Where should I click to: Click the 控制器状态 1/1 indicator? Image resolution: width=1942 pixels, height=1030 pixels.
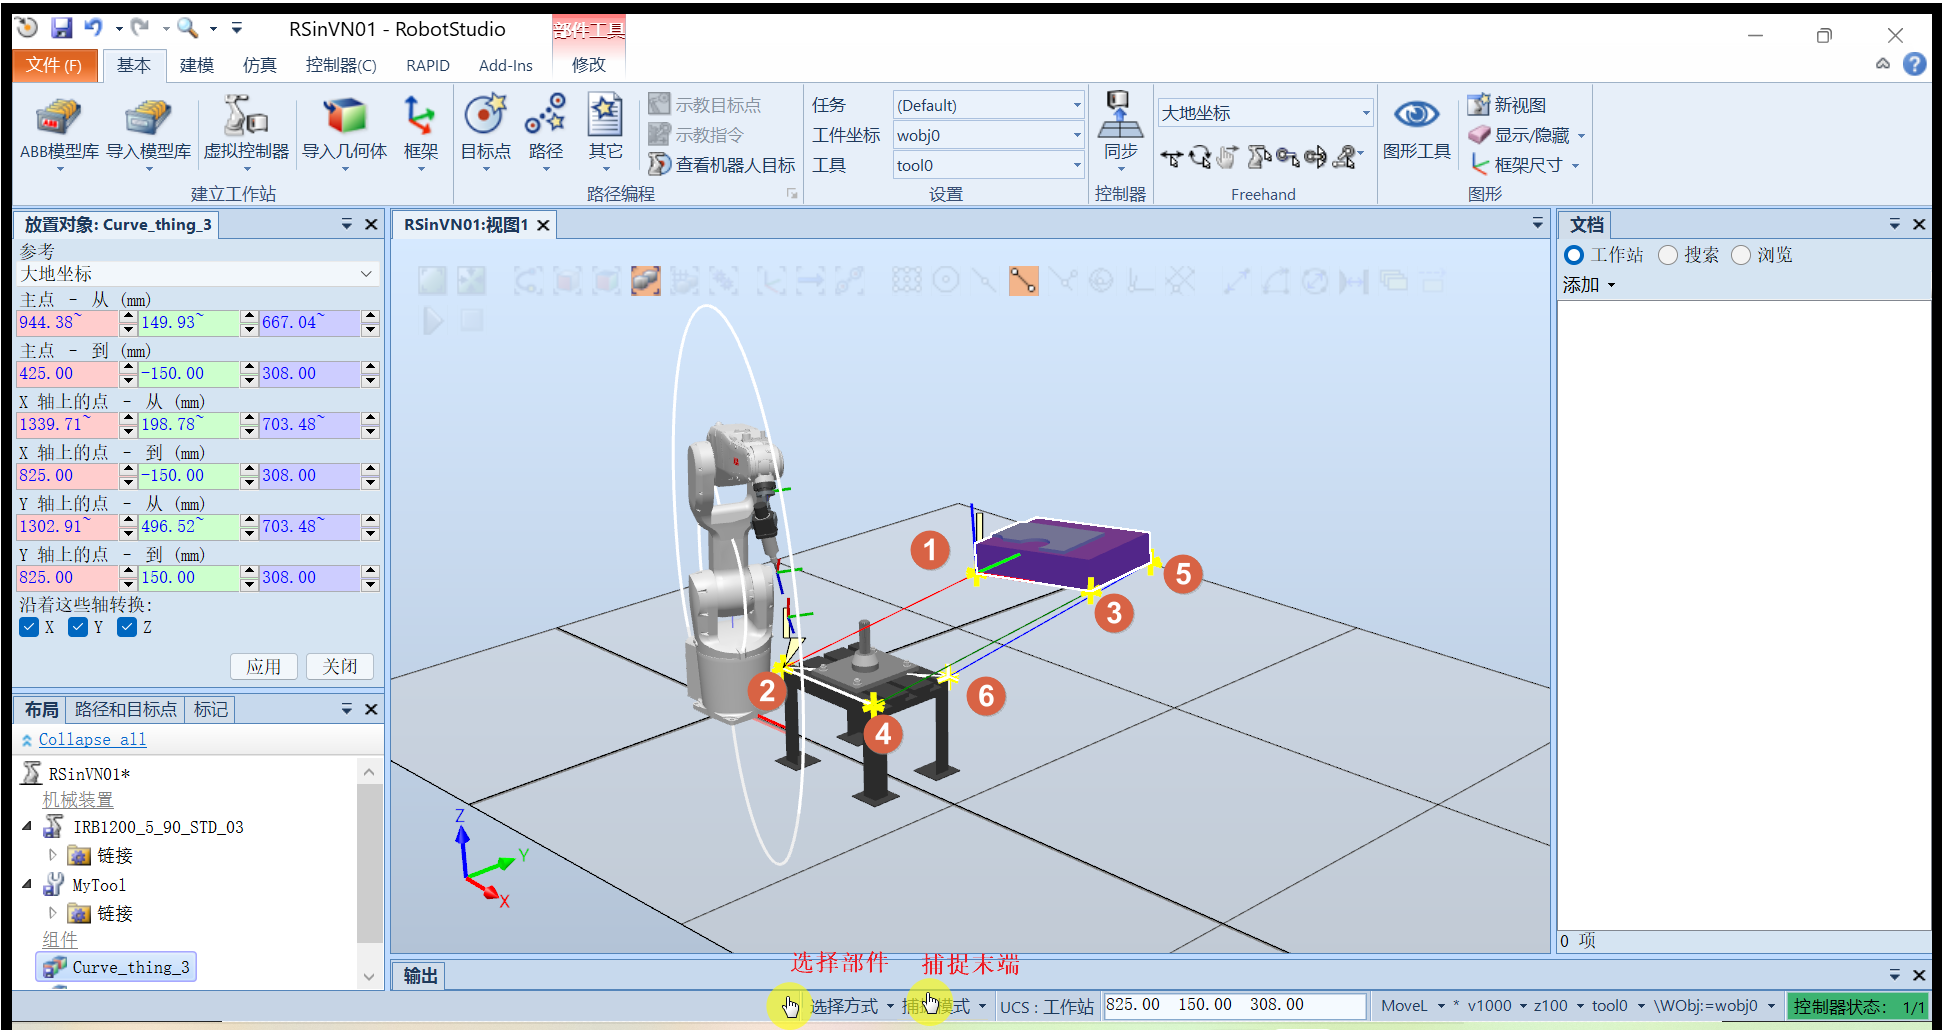(x=1858, y=1006)
